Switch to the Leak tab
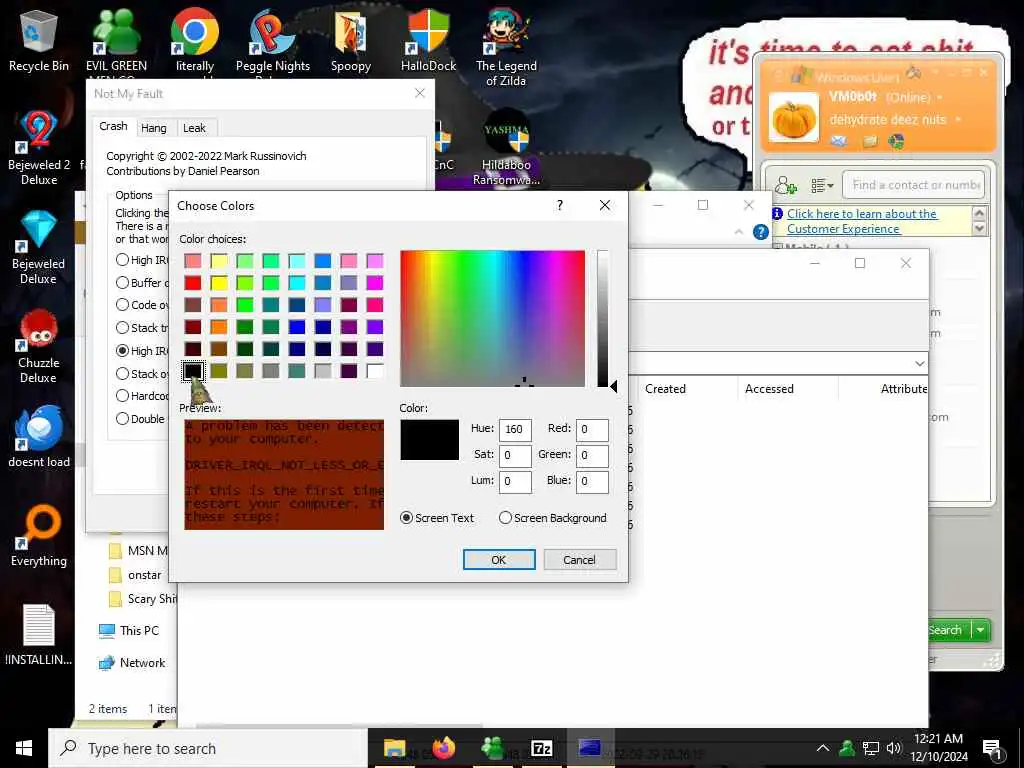 coord(194,128)
